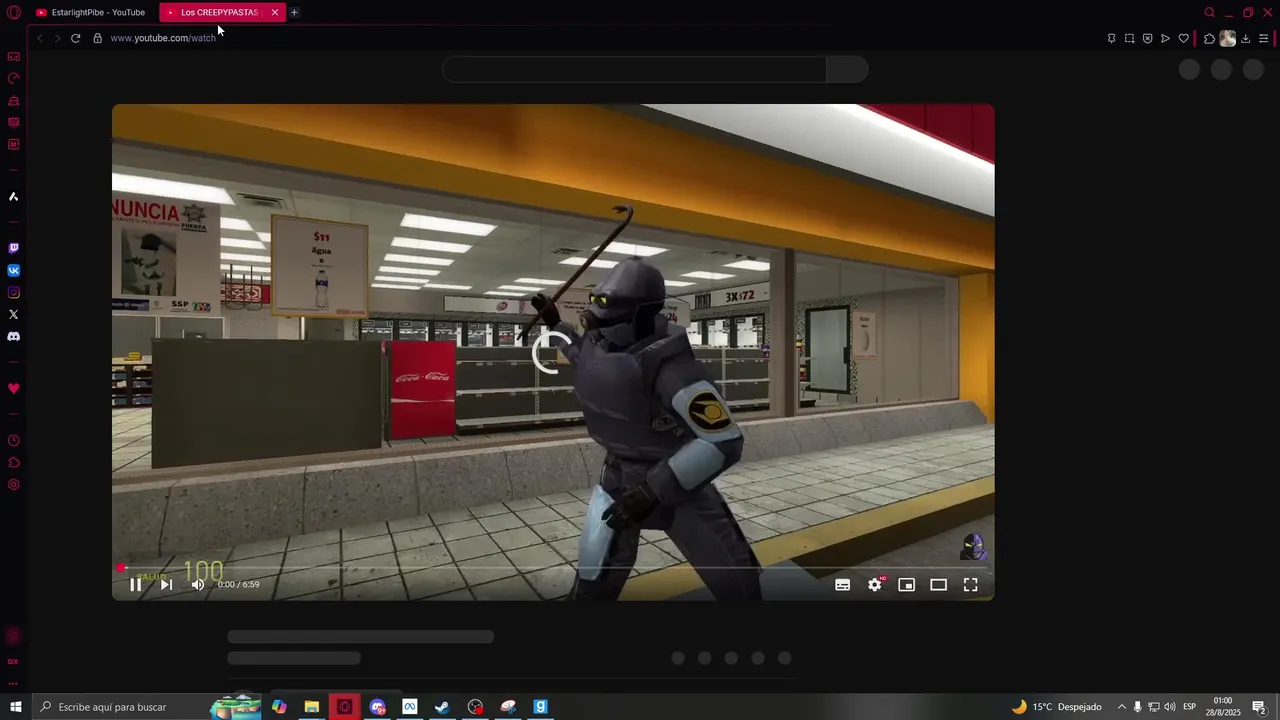Open the extensions cube in toolbar
This screenshot has width=1280, height=720.
(x=1209, y=38)
